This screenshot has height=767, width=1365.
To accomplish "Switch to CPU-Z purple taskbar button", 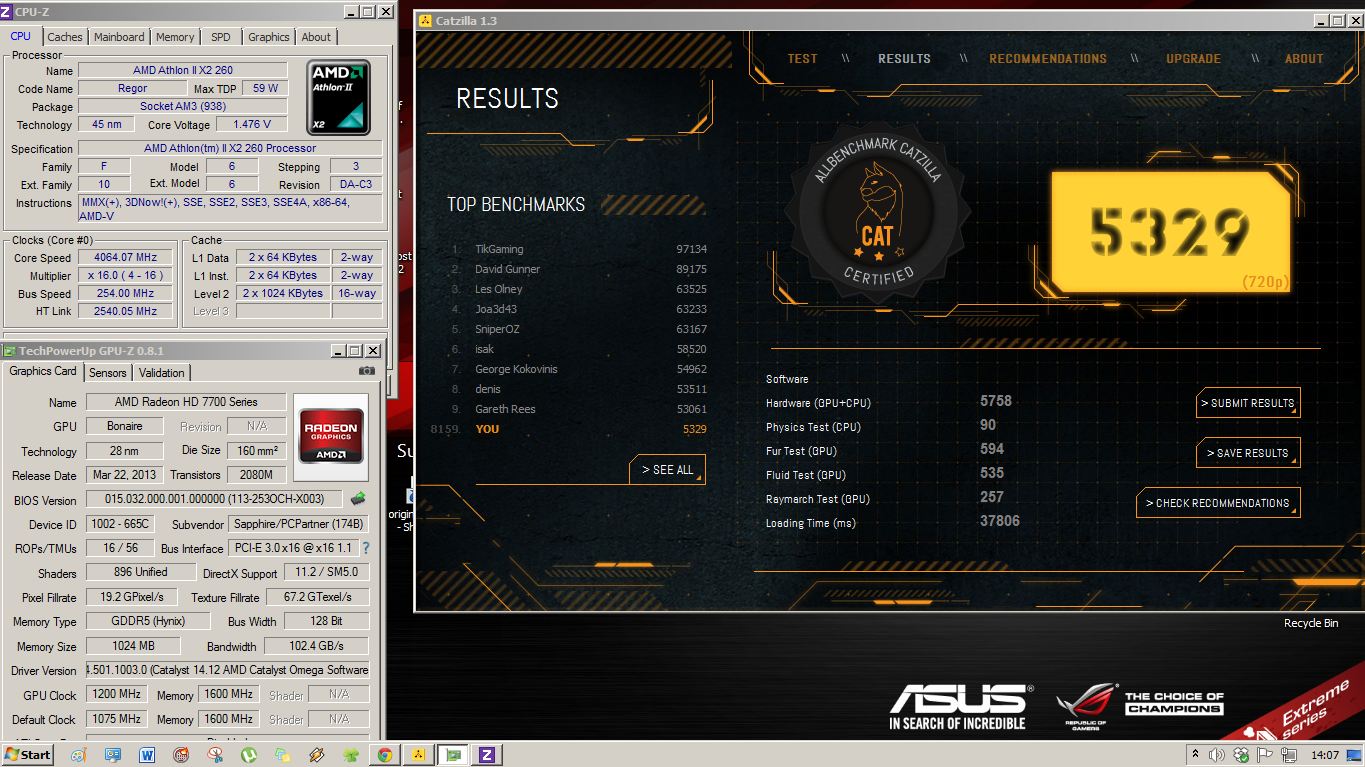I will tap(487, 755).
